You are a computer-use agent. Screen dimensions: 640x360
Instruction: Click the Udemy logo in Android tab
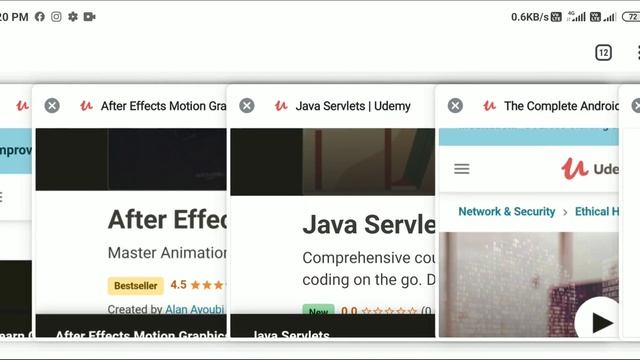pyautogui.click(x=590, y=169)
